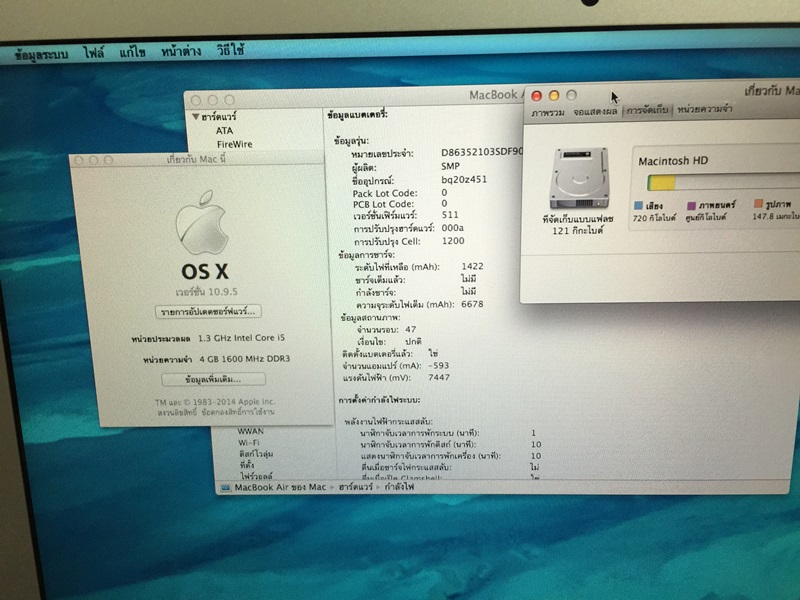The image size is (800, 600).
Task: Click the Pack Lot Code label
Action: pos(385,193)
